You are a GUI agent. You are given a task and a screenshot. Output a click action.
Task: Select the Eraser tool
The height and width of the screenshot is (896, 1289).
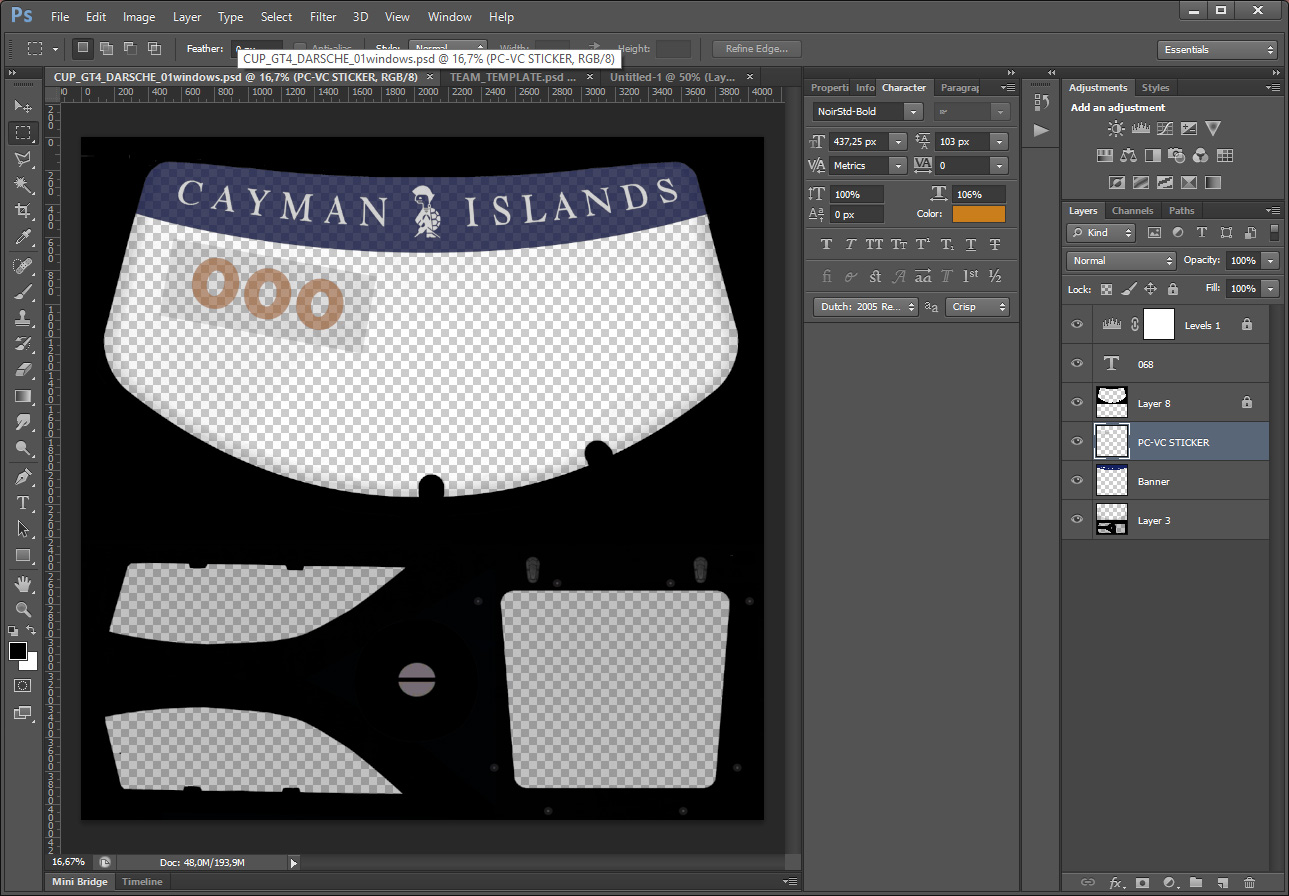click(22, 370)
